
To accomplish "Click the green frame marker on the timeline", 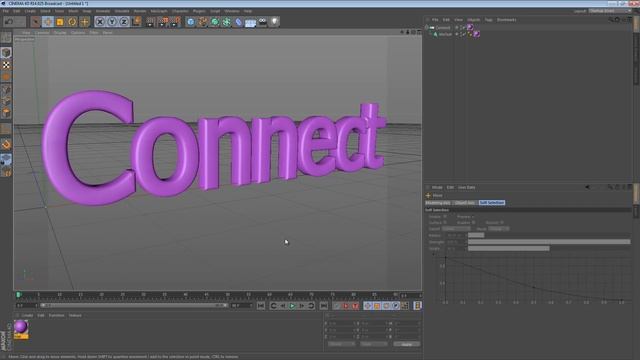I will pyautogui.click(x=18, y=294).
